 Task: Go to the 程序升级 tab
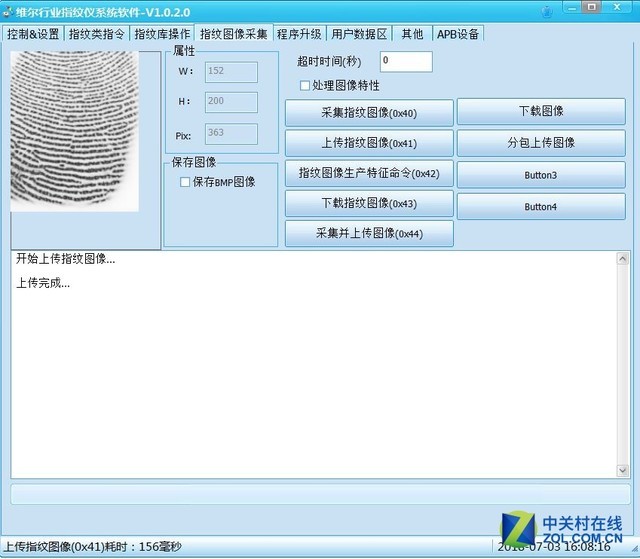pyautogui.click(x=299, y=34)
